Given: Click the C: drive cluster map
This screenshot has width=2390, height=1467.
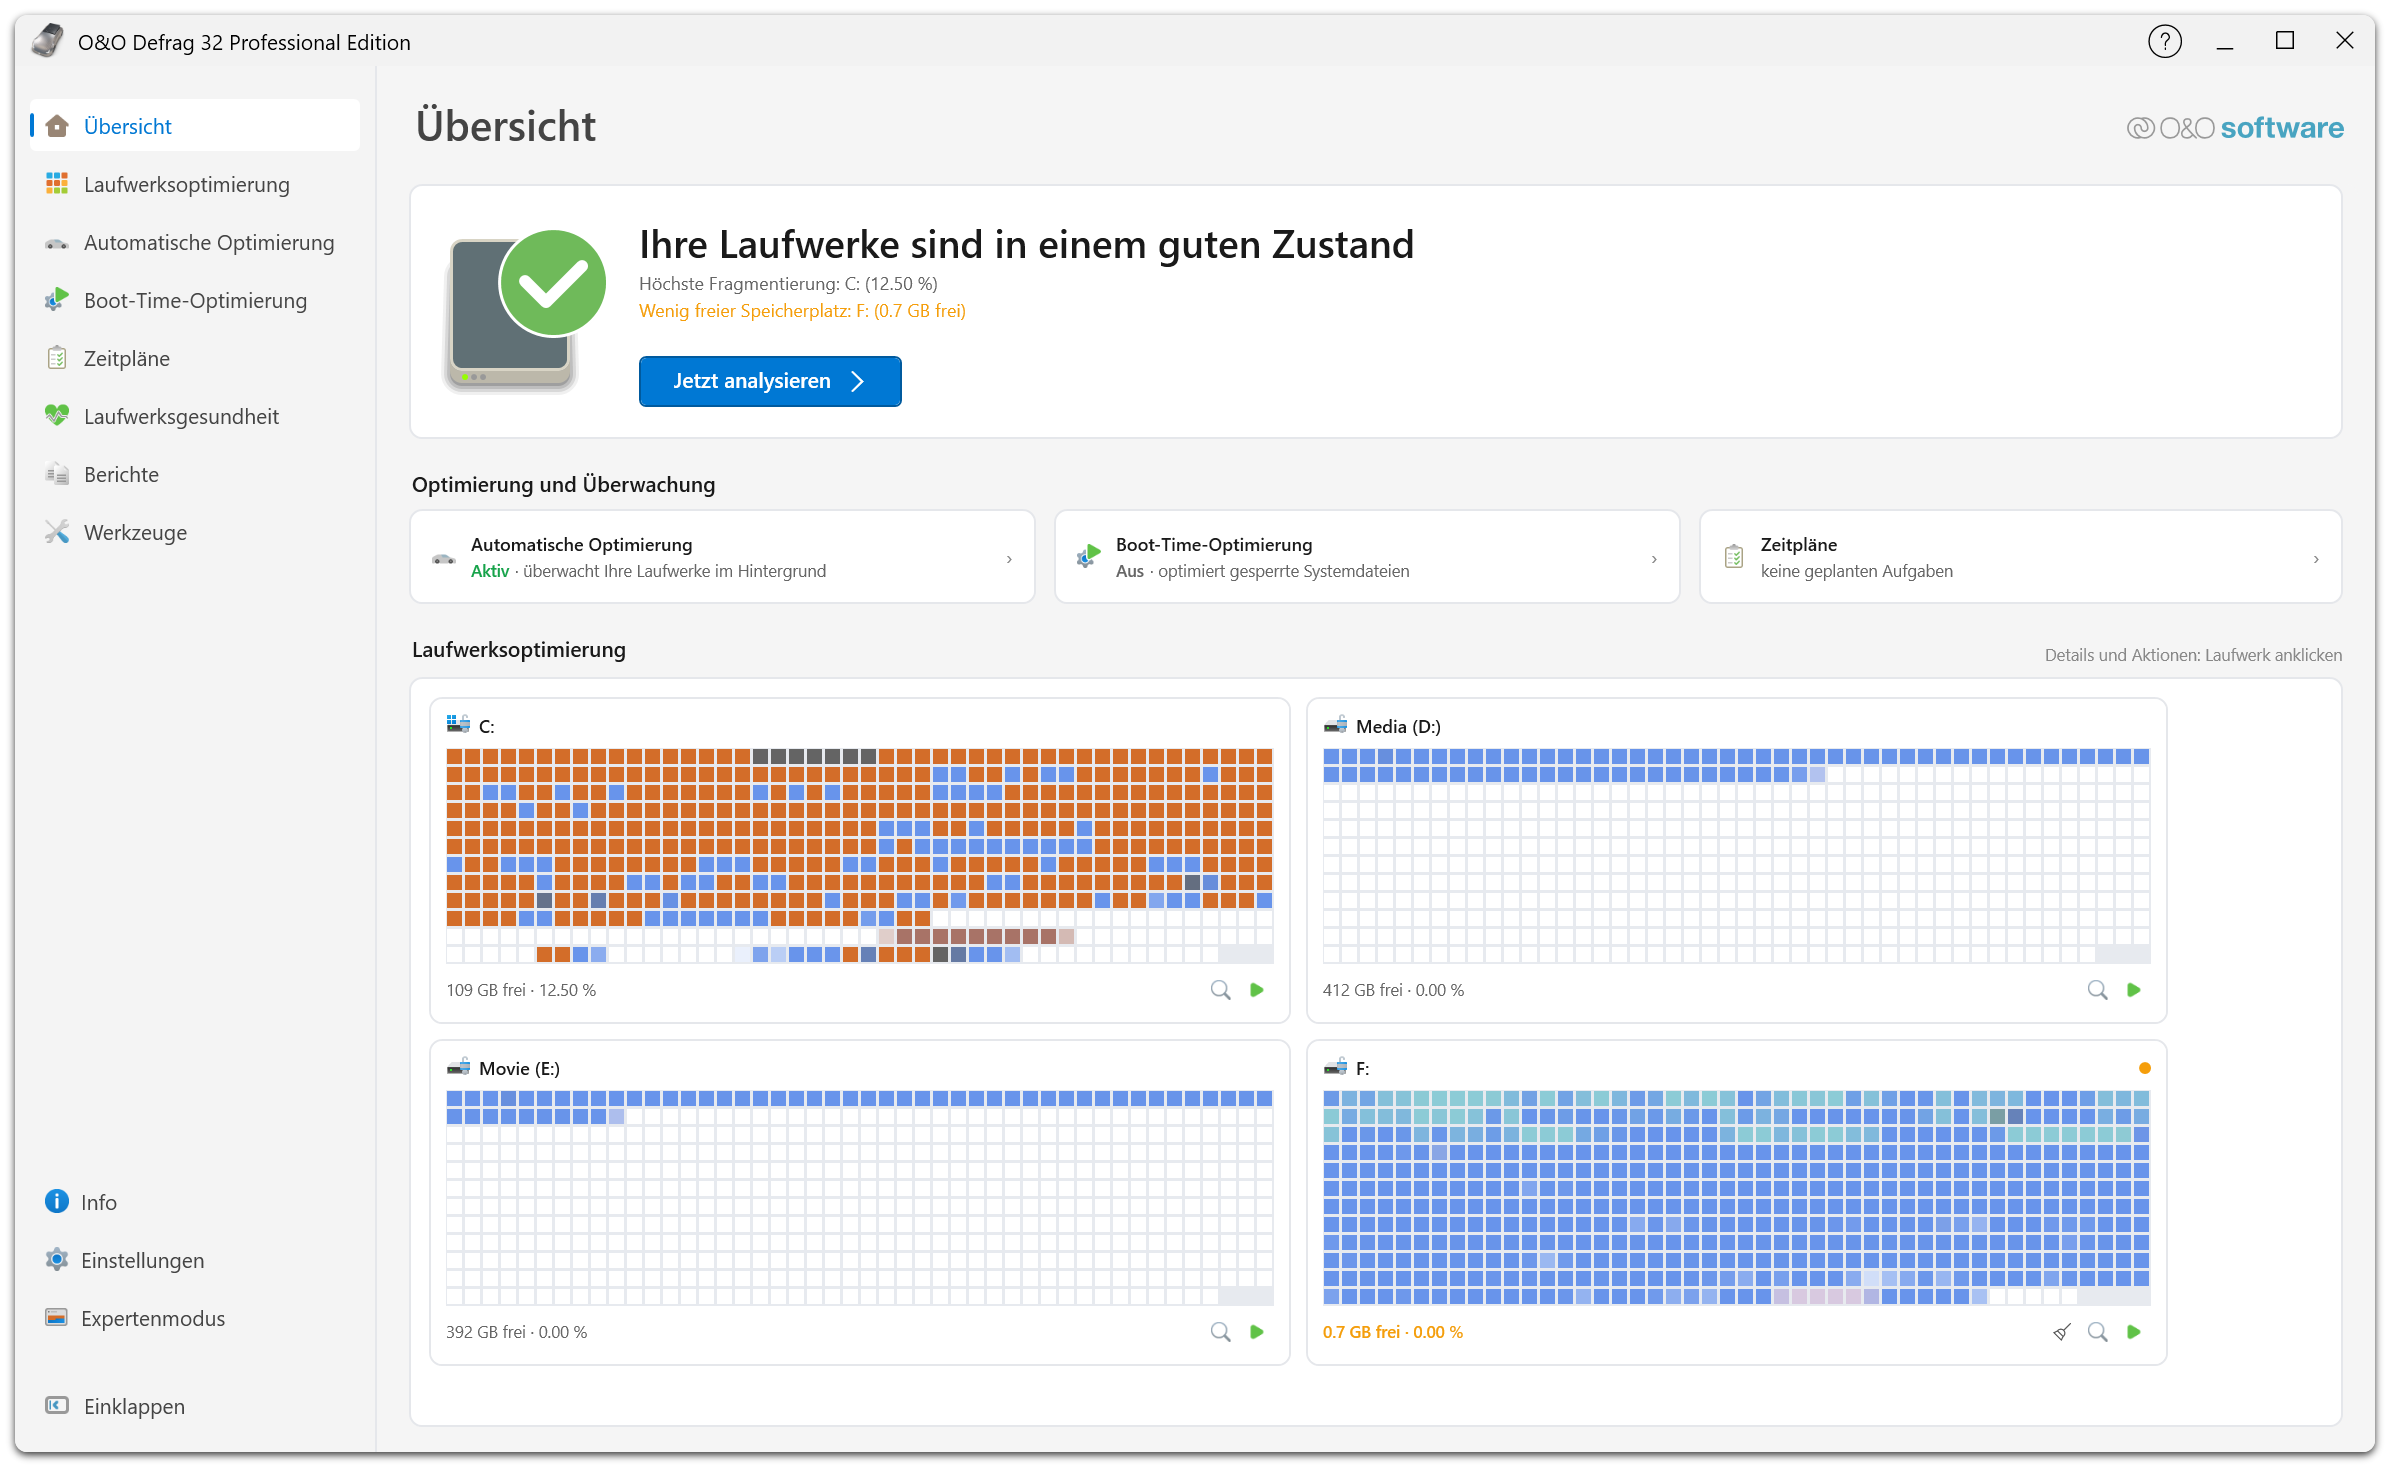Looking at the screenshot, I should tap(859, 855).
